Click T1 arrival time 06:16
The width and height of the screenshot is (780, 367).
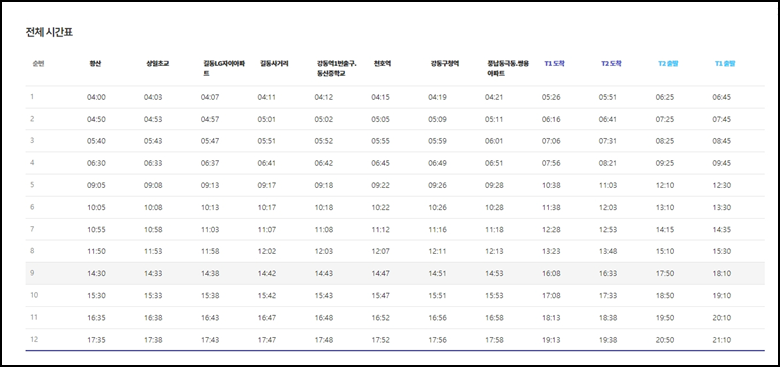tap(551, 119)
